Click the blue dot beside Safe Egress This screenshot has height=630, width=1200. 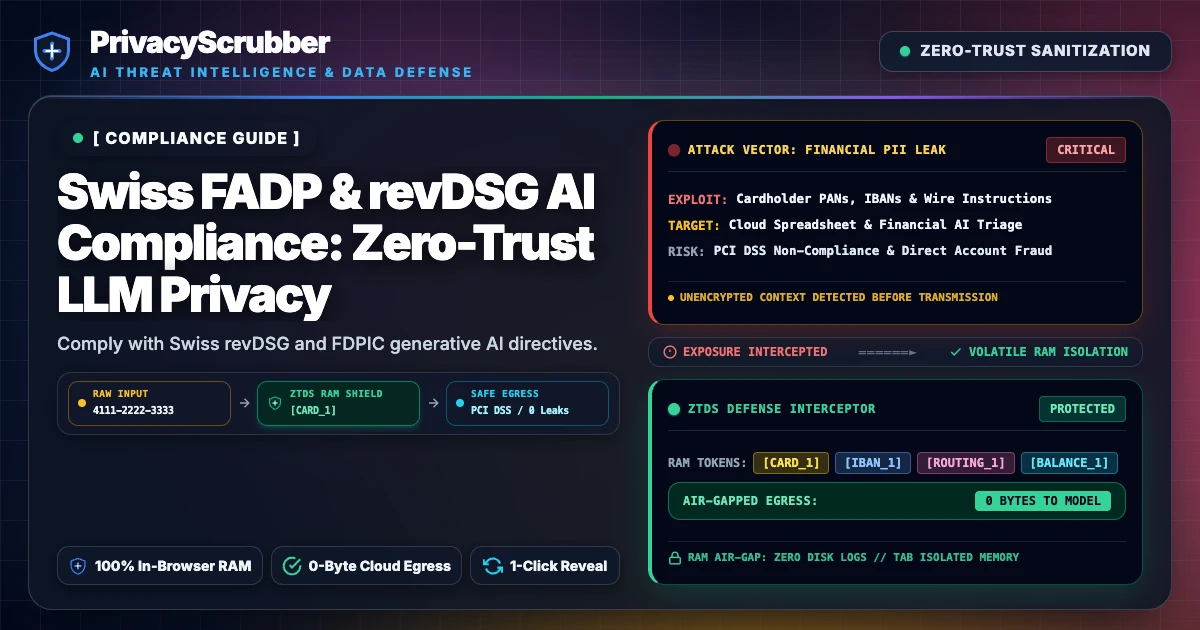[458, 403]
